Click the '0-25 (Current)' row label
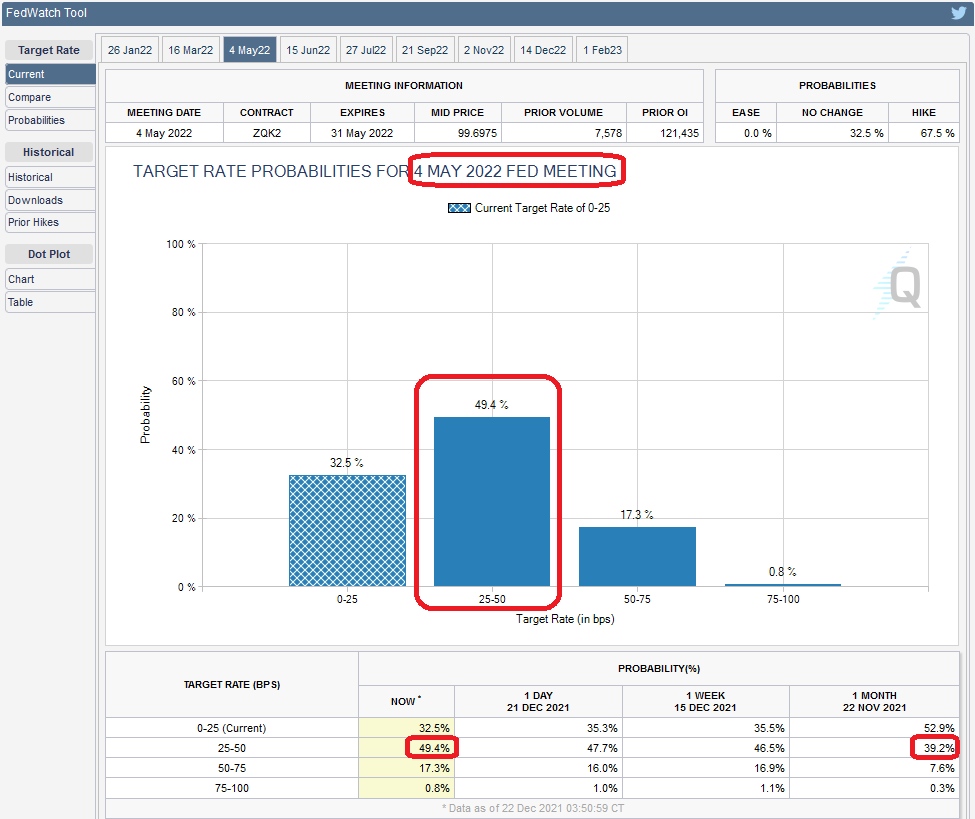The width and height of the screenshot is (975, 819). [x=231, y=728]
